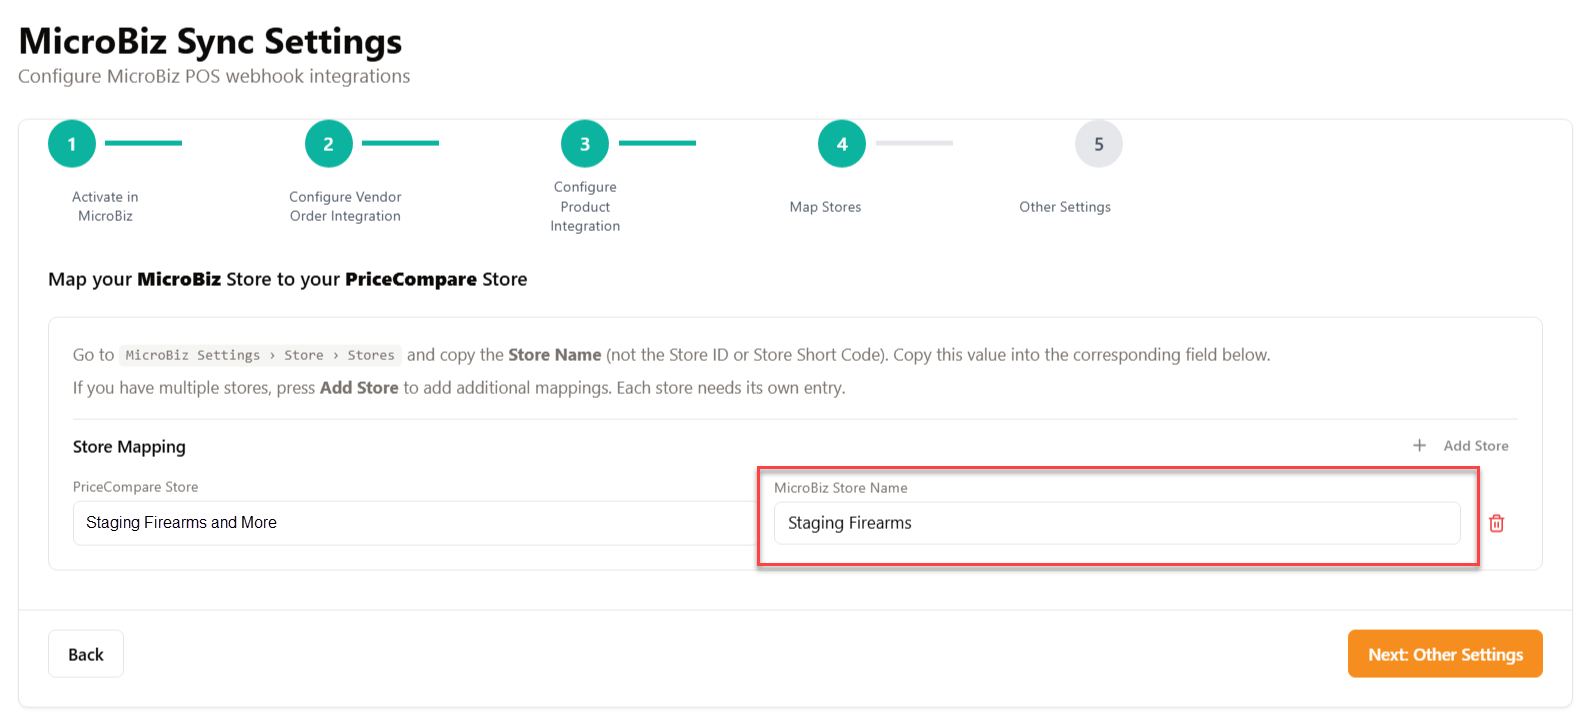Click the MicroBiz Sync Settings title
Image resolution: width=1588 pixels, height=718 pixels.
(210, 41)
